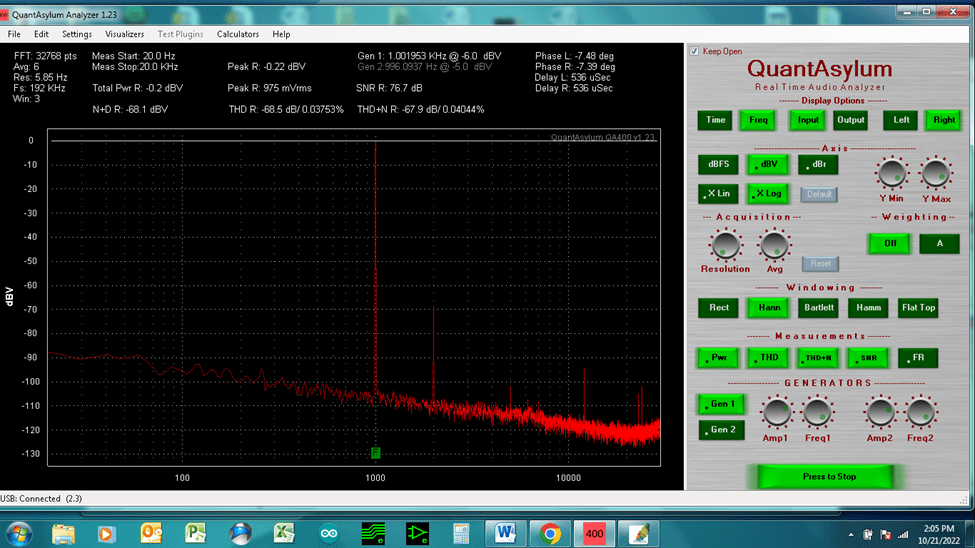Adjust the Resolution knob
Image resolution: width=975 pixels, height=548 pixels.
coord(725,245)
